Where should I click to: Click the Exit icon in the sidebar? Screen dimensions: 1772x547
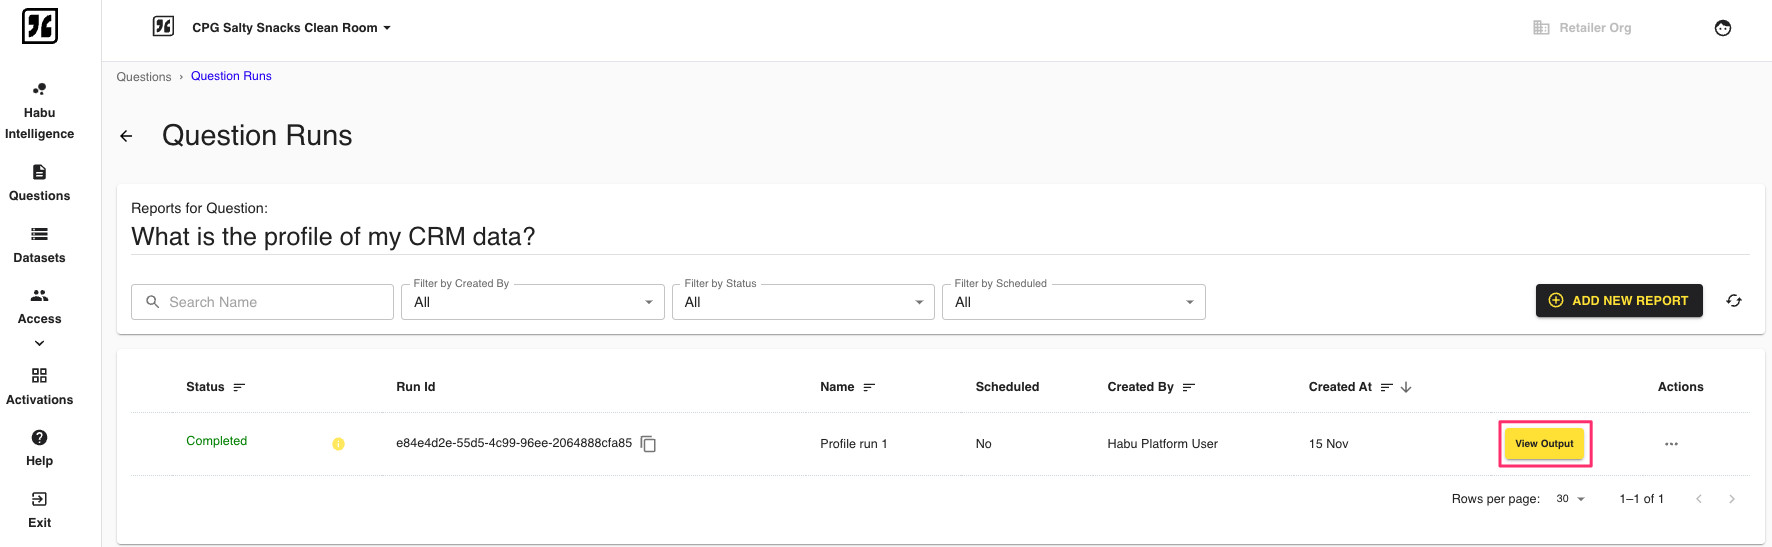pyautogui.click(x=39, y=499)
